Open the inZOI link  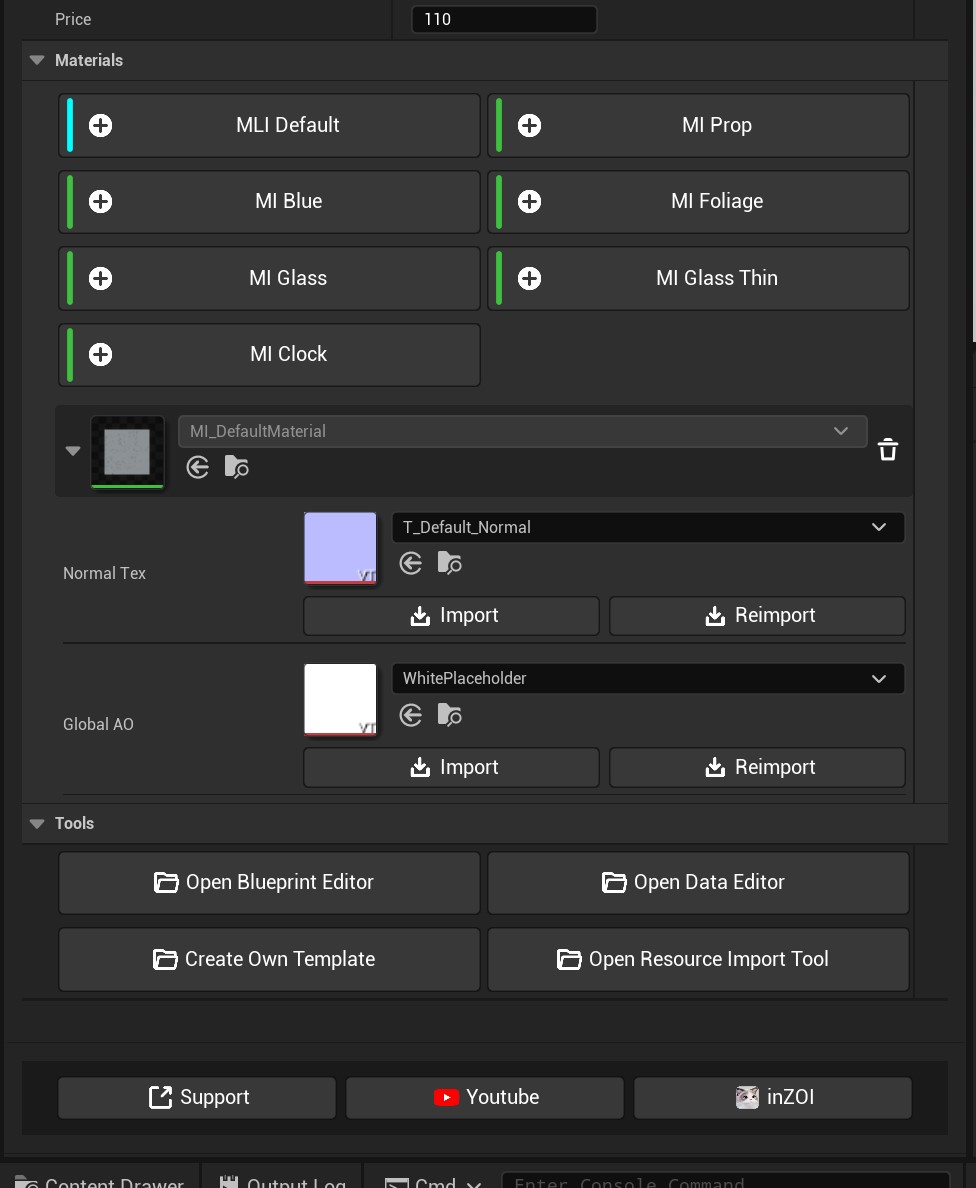point(773,1098)
